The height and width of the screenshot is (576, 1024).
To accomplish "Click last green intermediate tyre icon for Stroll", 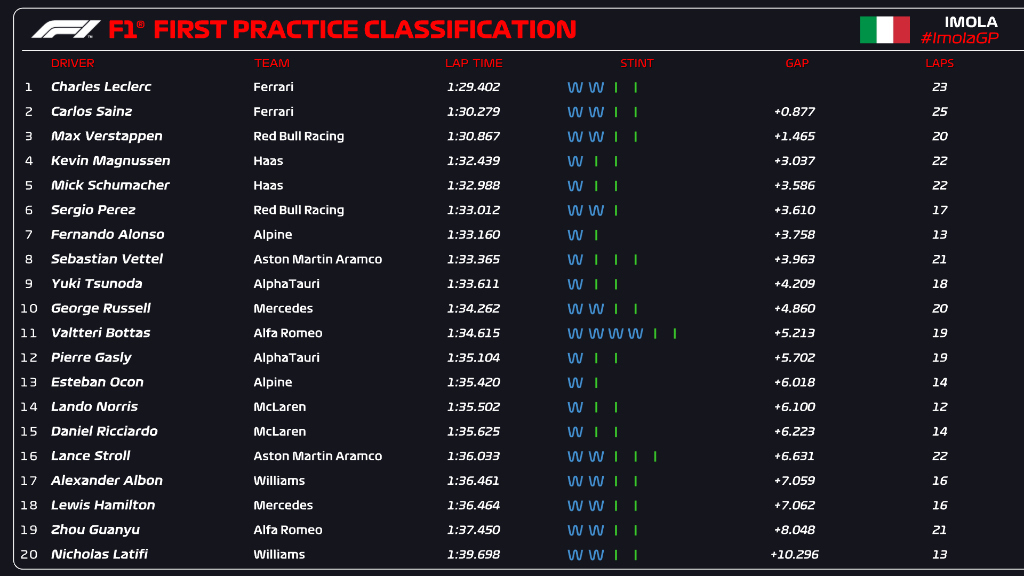I will coord(655,456).
